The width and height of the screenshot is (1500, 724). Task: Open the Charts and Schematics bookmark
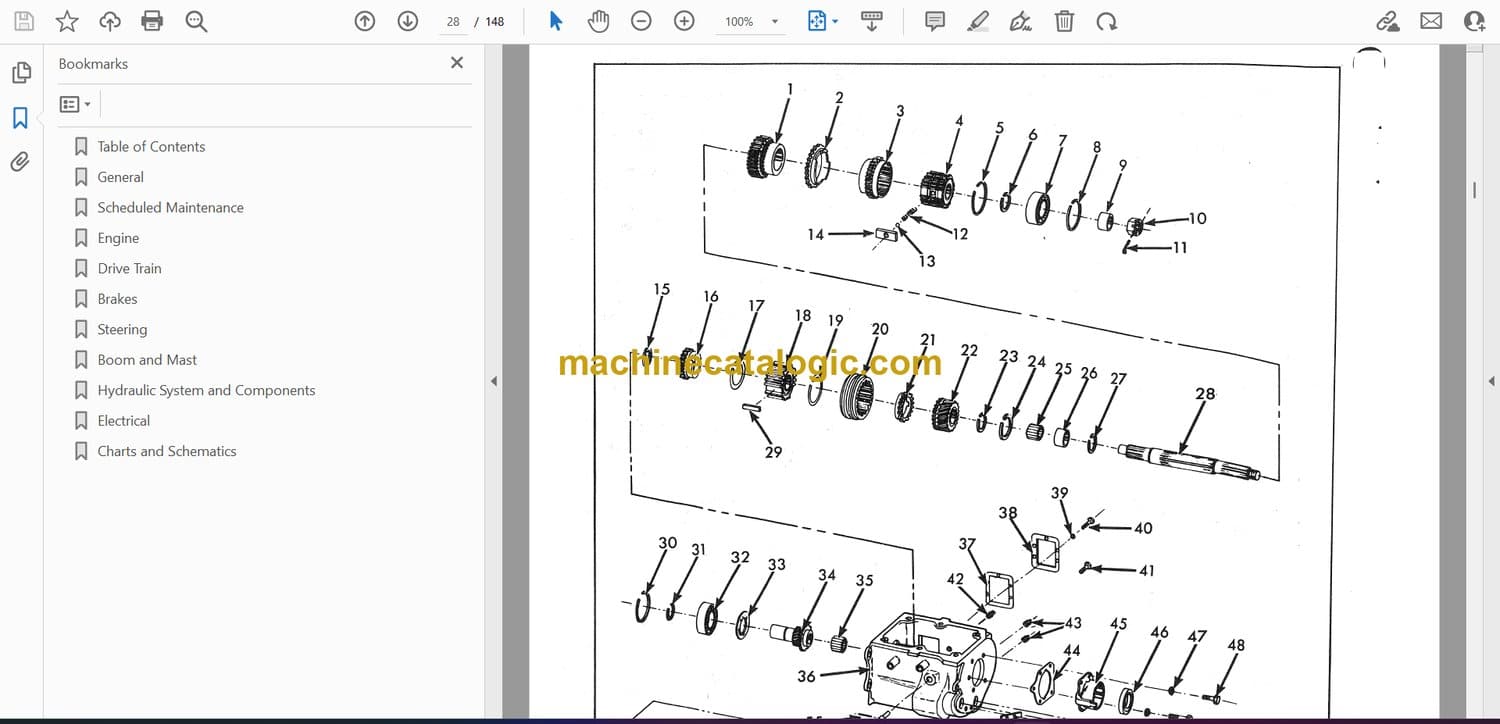pos(167,451)
